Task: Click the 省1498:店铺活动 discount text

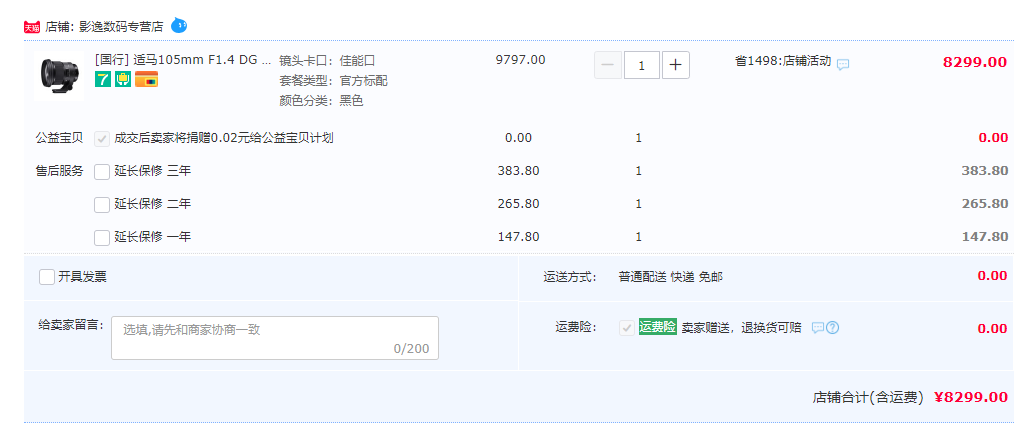Action: (x=783, y=61)
